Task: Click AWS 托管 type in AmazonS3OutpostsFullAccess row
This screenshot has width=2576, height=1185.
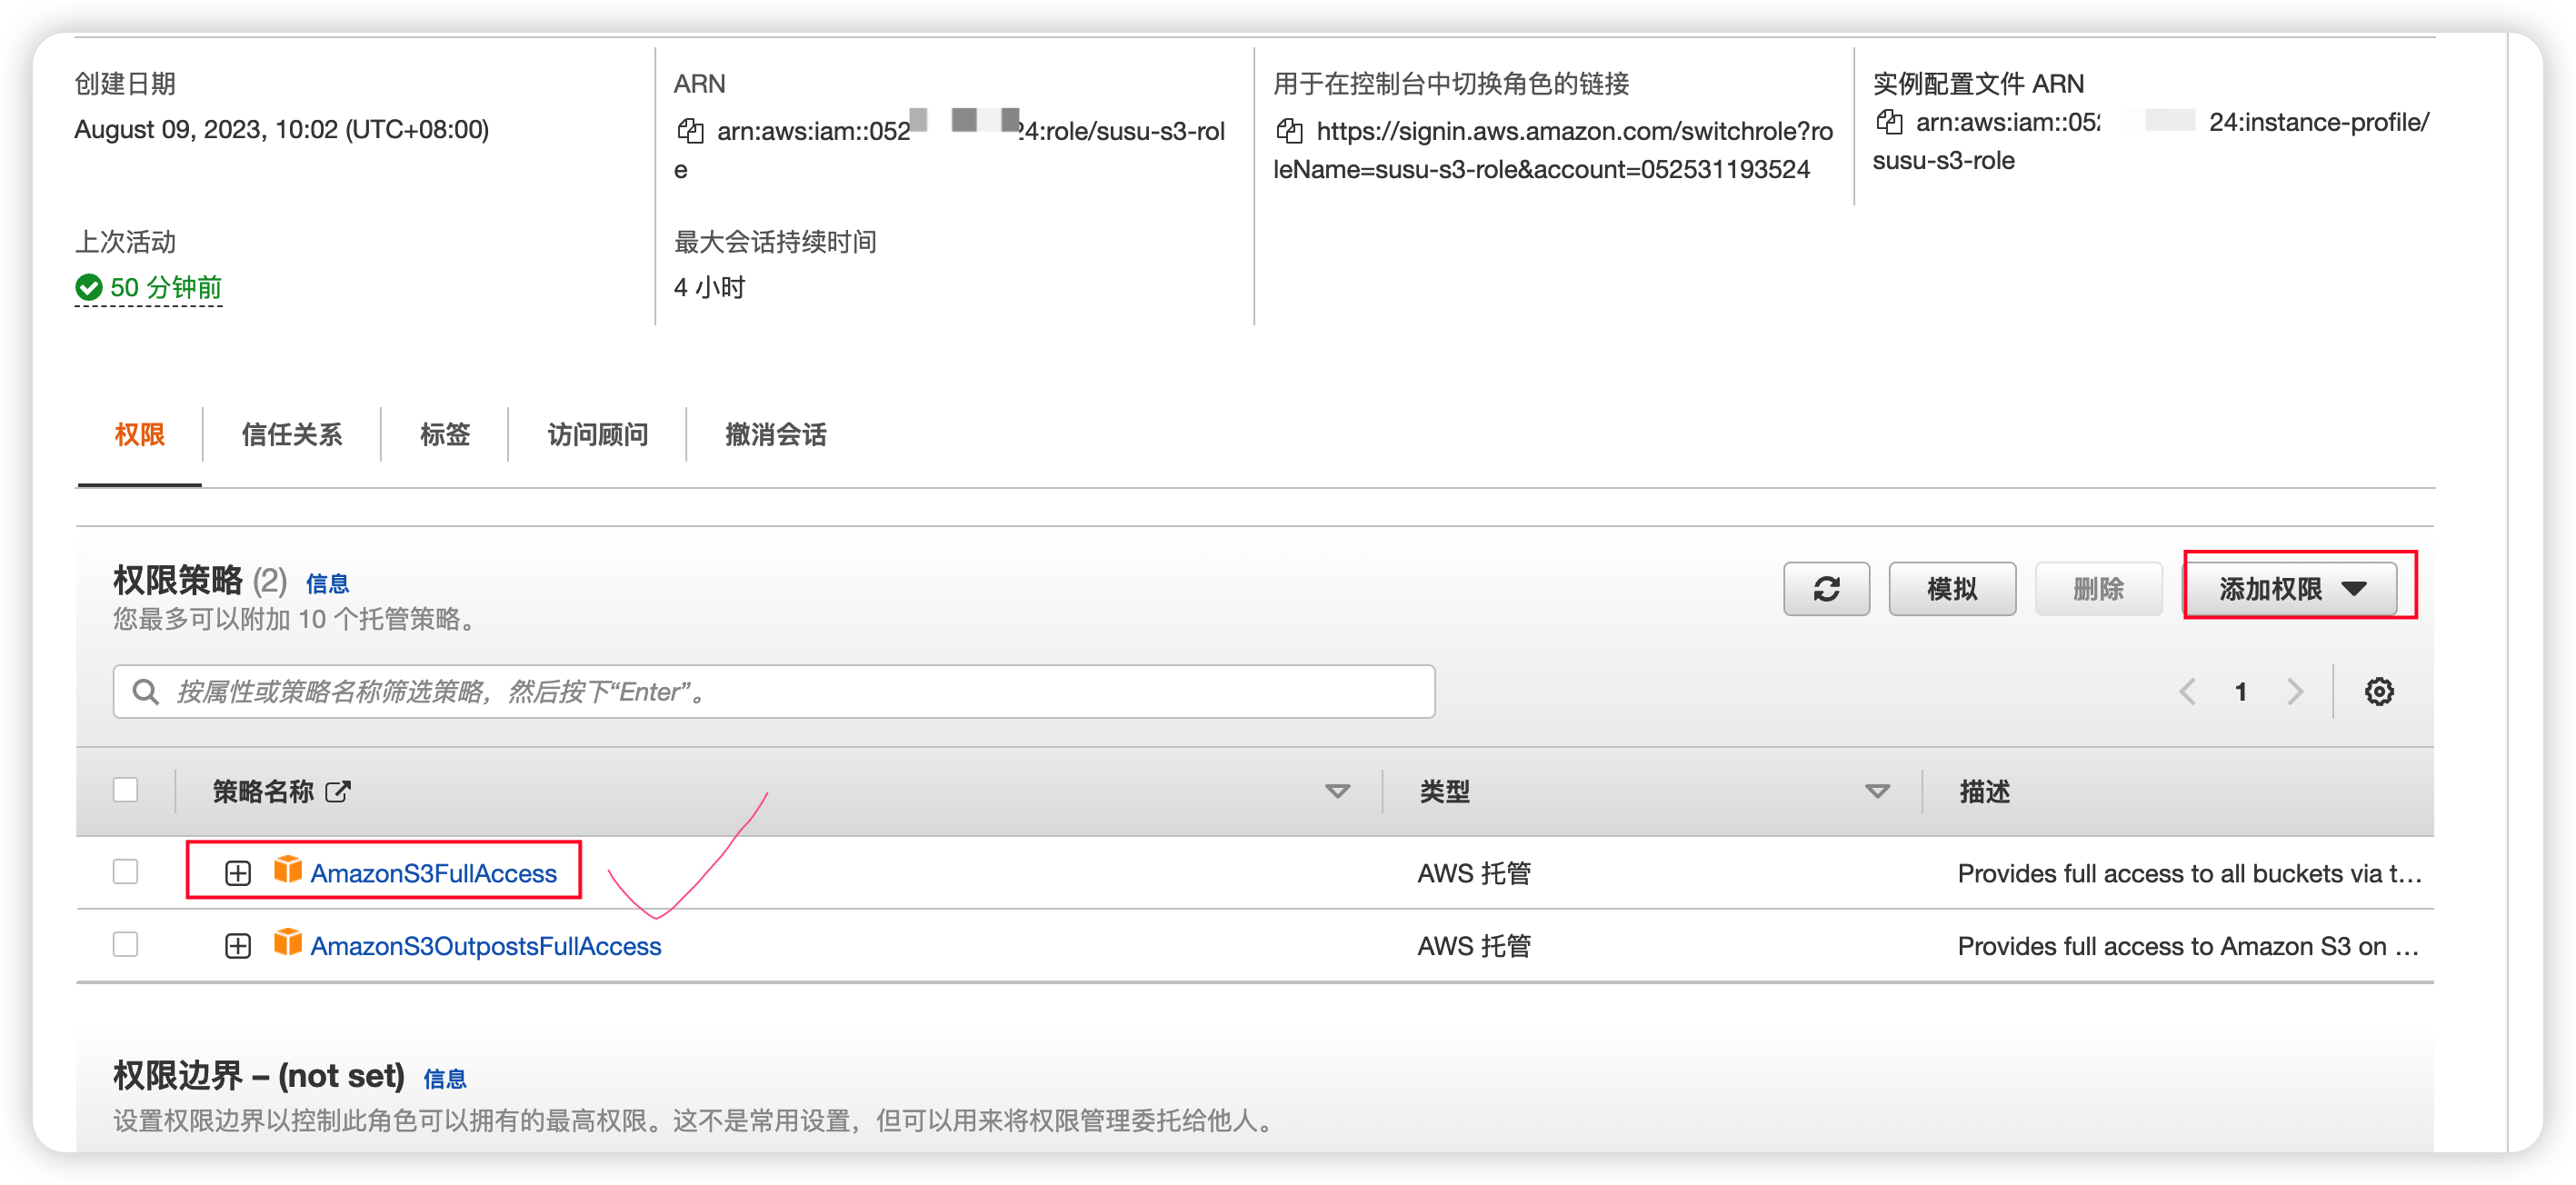Action: pos(1474,946)
